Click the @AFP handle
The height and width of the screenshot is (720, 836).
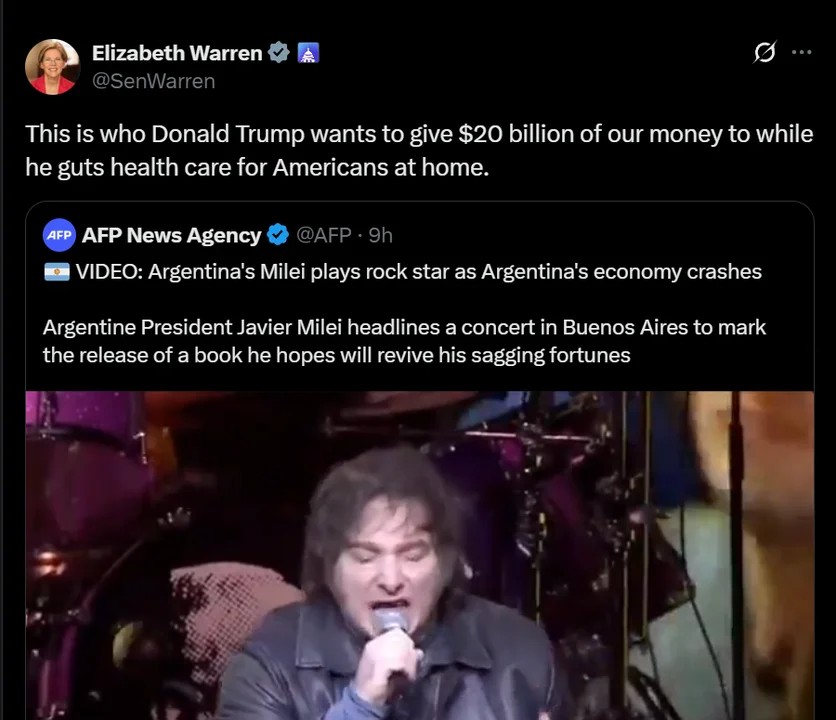coord(324,235)
